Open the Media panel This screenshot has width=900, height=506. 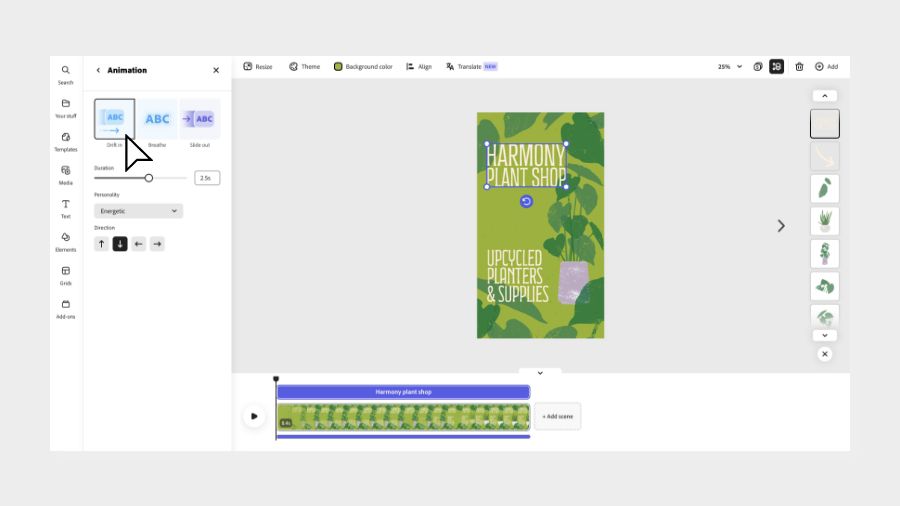point(65,175)
